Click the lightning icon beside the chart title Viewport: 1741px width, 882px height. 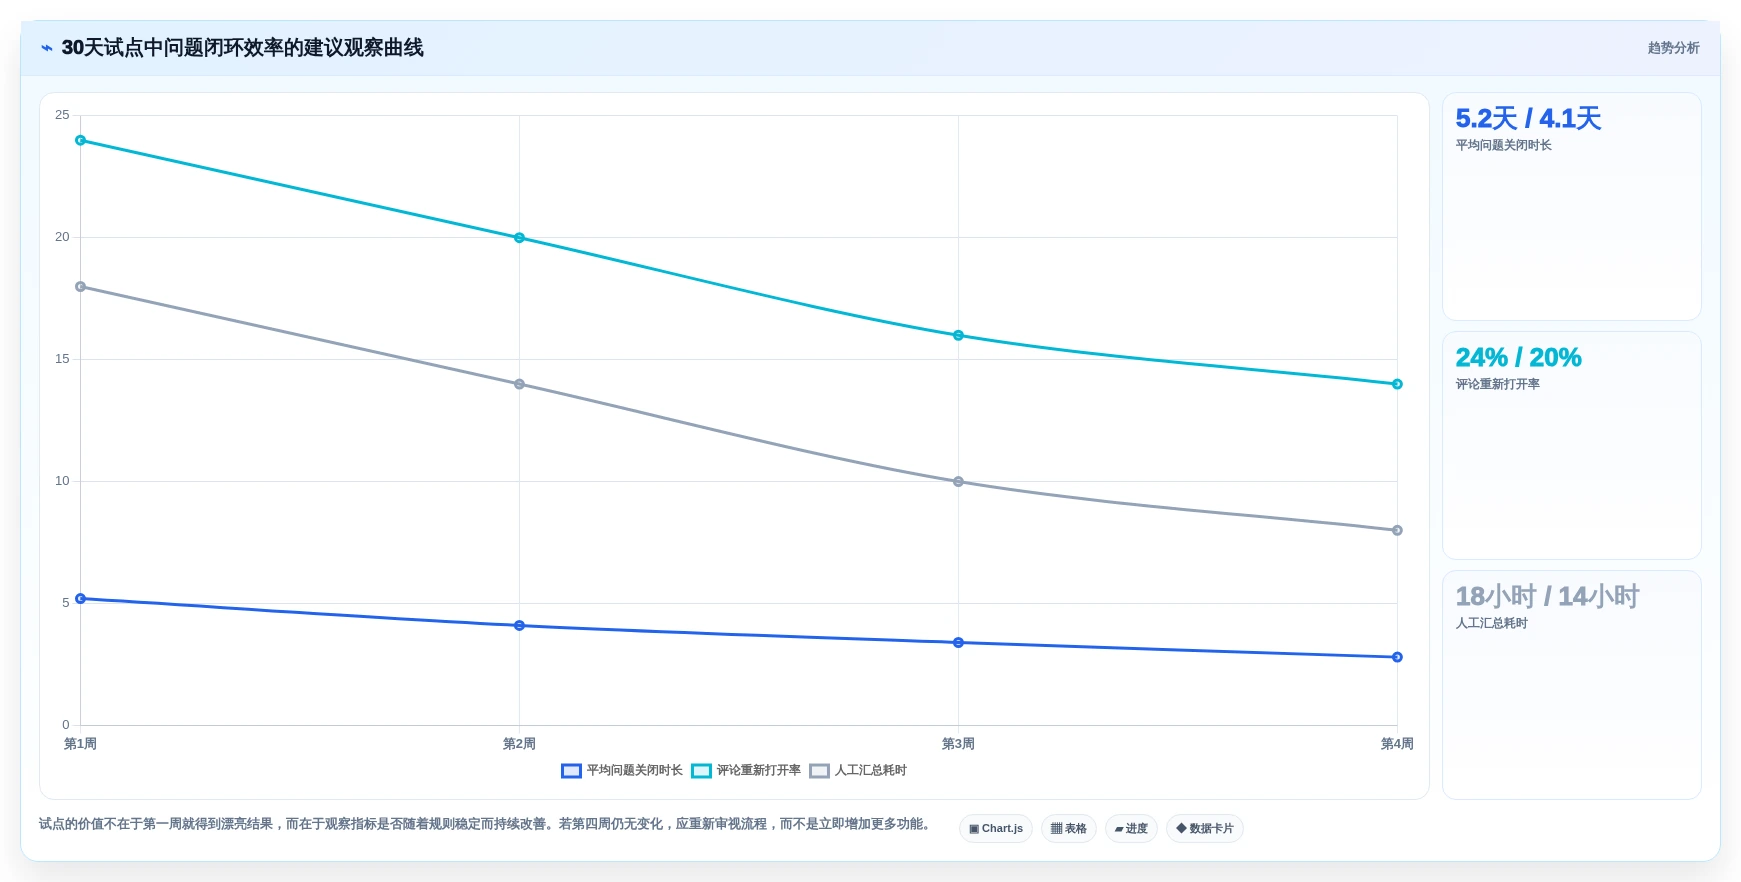[x=47, y=48]
